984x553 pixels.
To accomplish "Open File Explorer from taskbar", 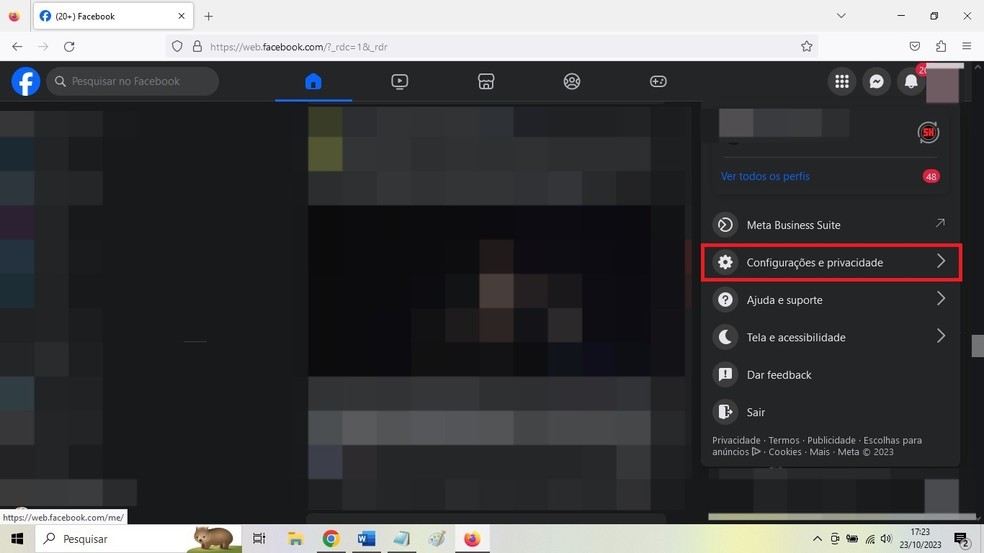I will (295, 539).
